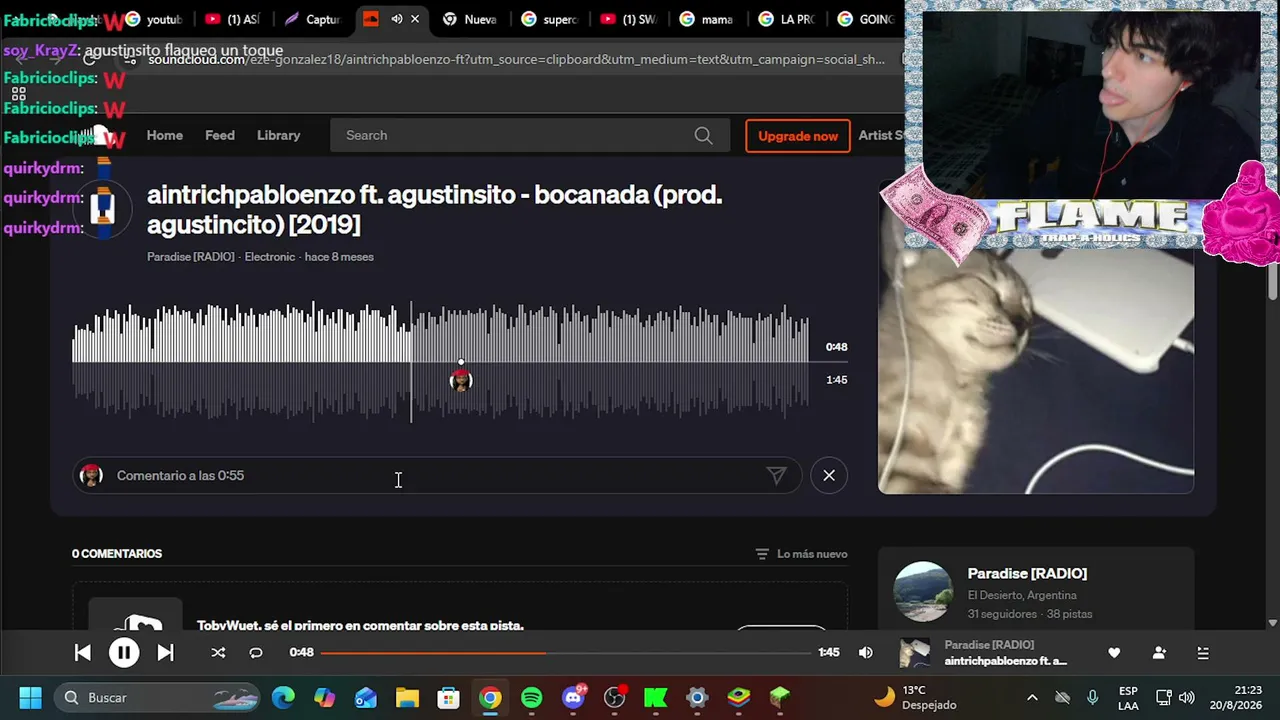Screen dimensions: 1280x720
Task: Open OBS Studio from taskbar
Action: (x=614, y=697)
